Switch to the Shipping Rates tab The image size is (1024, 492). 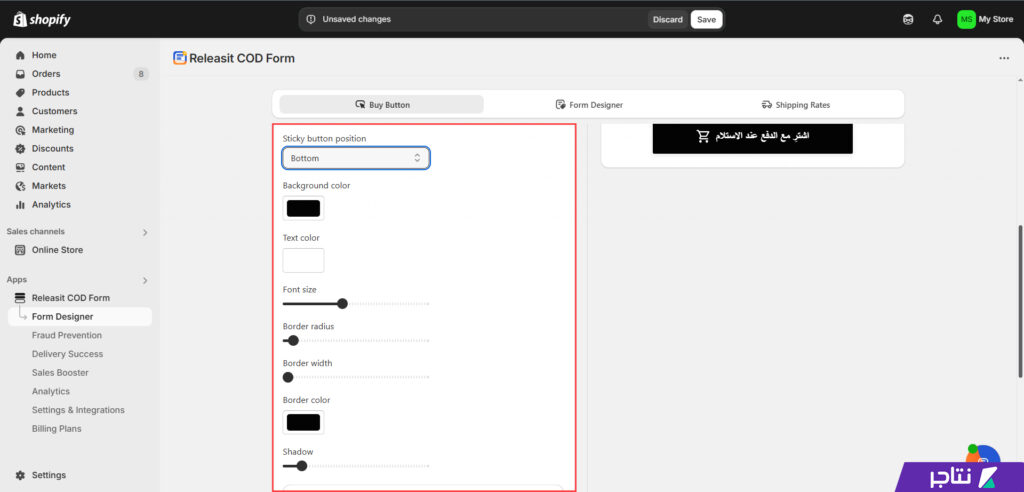(795, 105)
